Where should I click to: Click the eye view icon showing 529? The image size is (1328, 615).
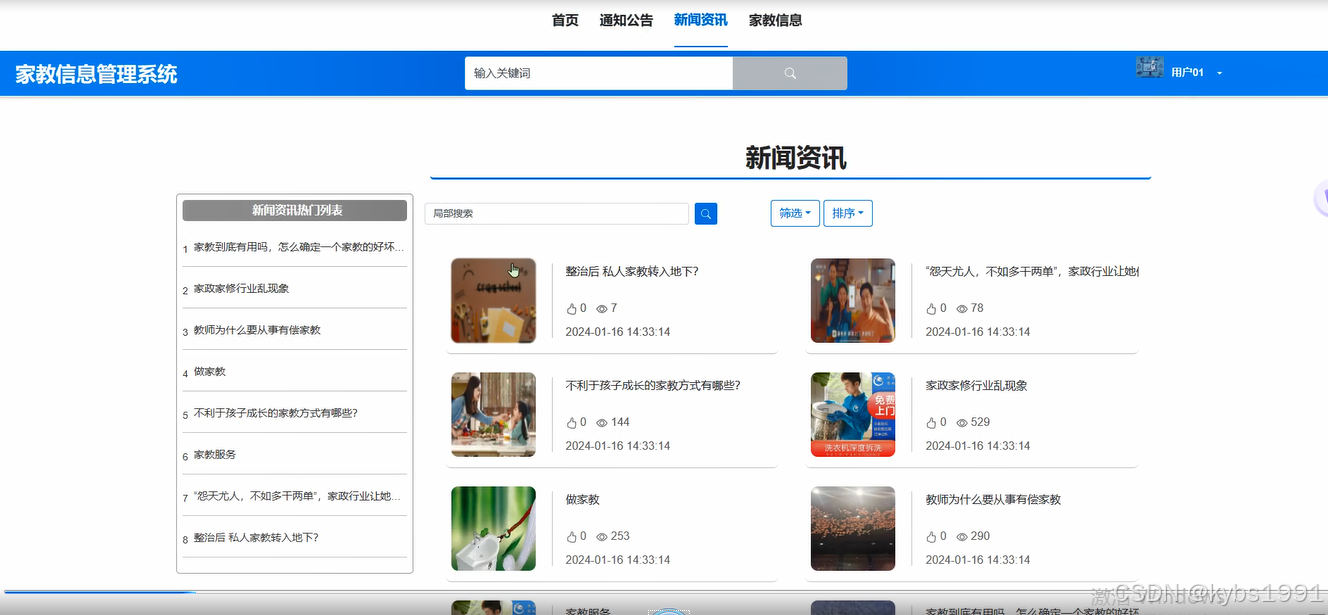[962, 423]
